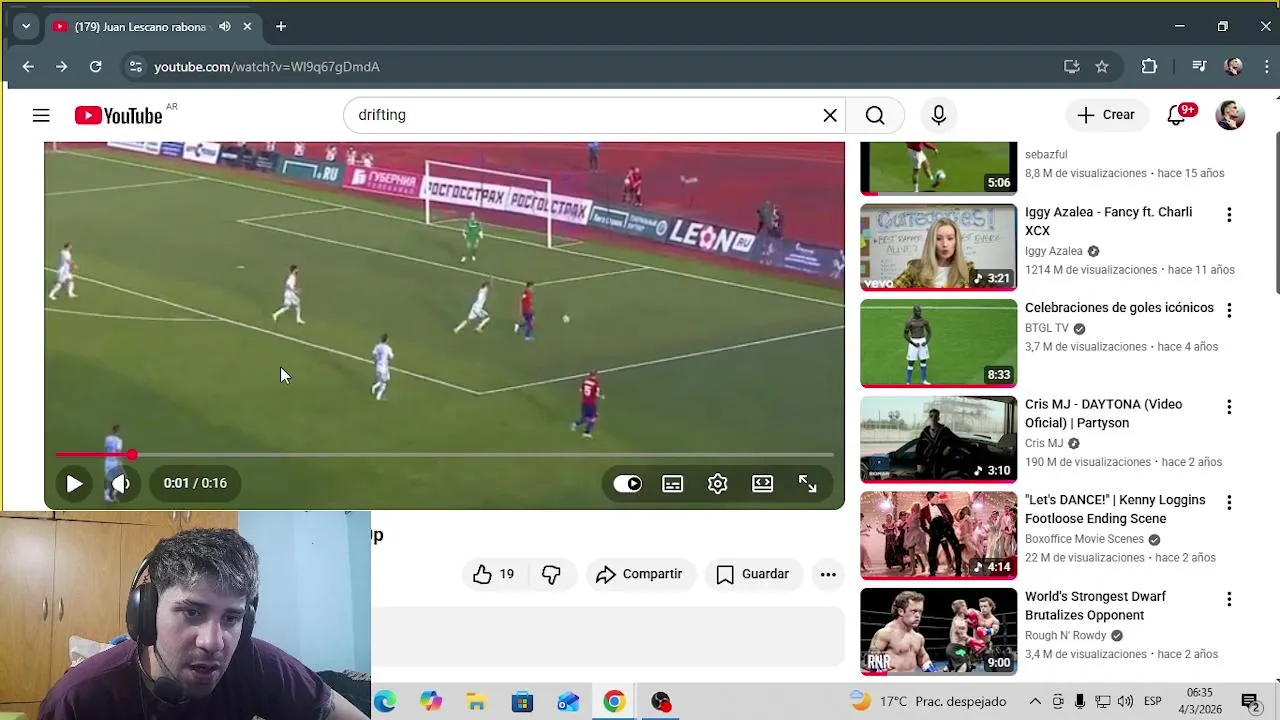Go forward in Chrome history
The image size is (1280, 720).
tap(62, 67)
